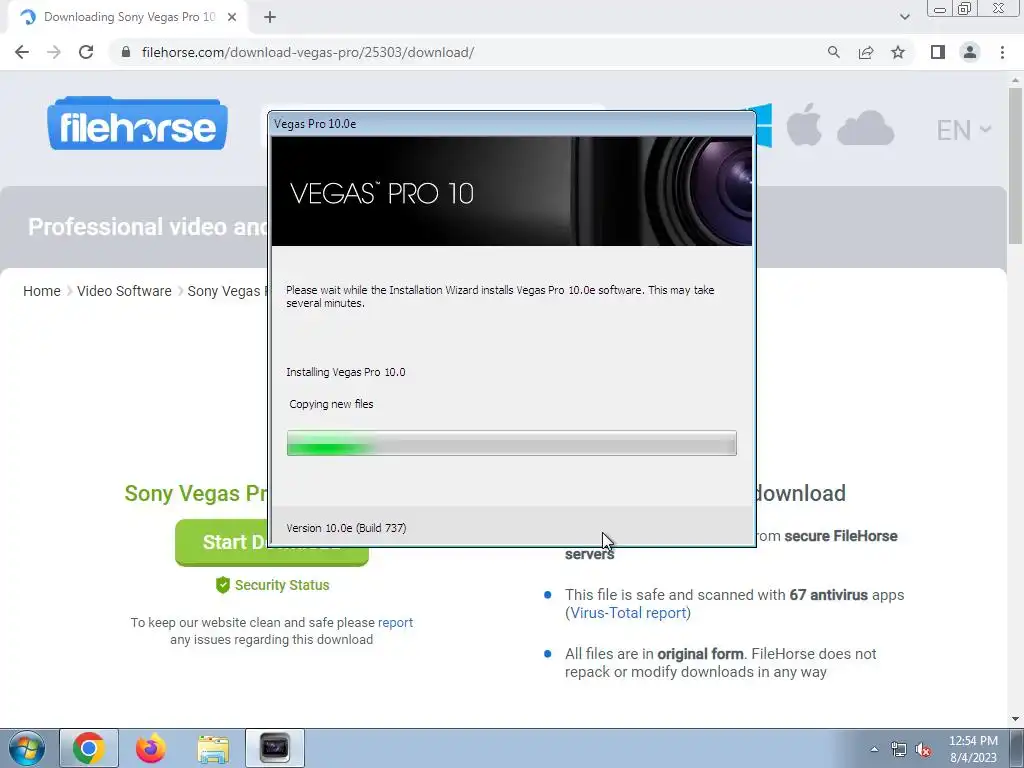Click the zoom magnifier icon in address bar

(x=833, y=52)
